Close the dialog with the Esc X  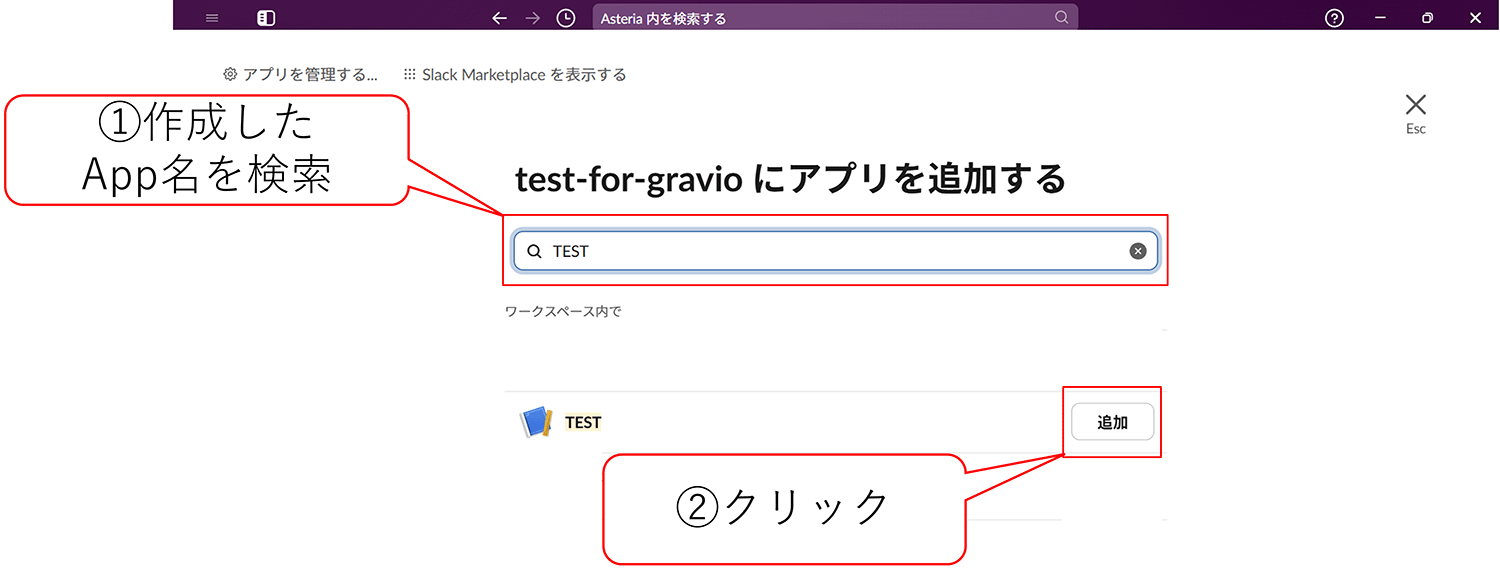pos(1416,105)
